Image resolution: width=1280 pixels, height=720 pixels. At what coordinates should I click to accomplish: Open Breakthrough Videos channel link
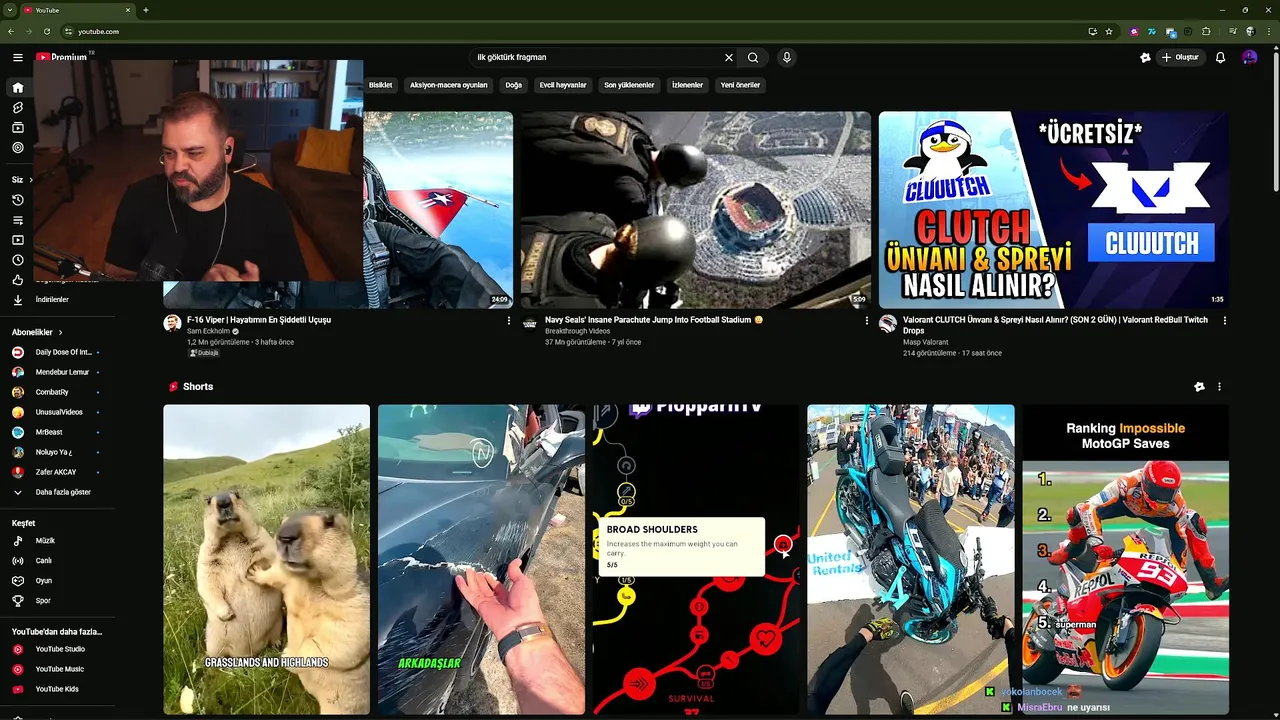(577, 331)
